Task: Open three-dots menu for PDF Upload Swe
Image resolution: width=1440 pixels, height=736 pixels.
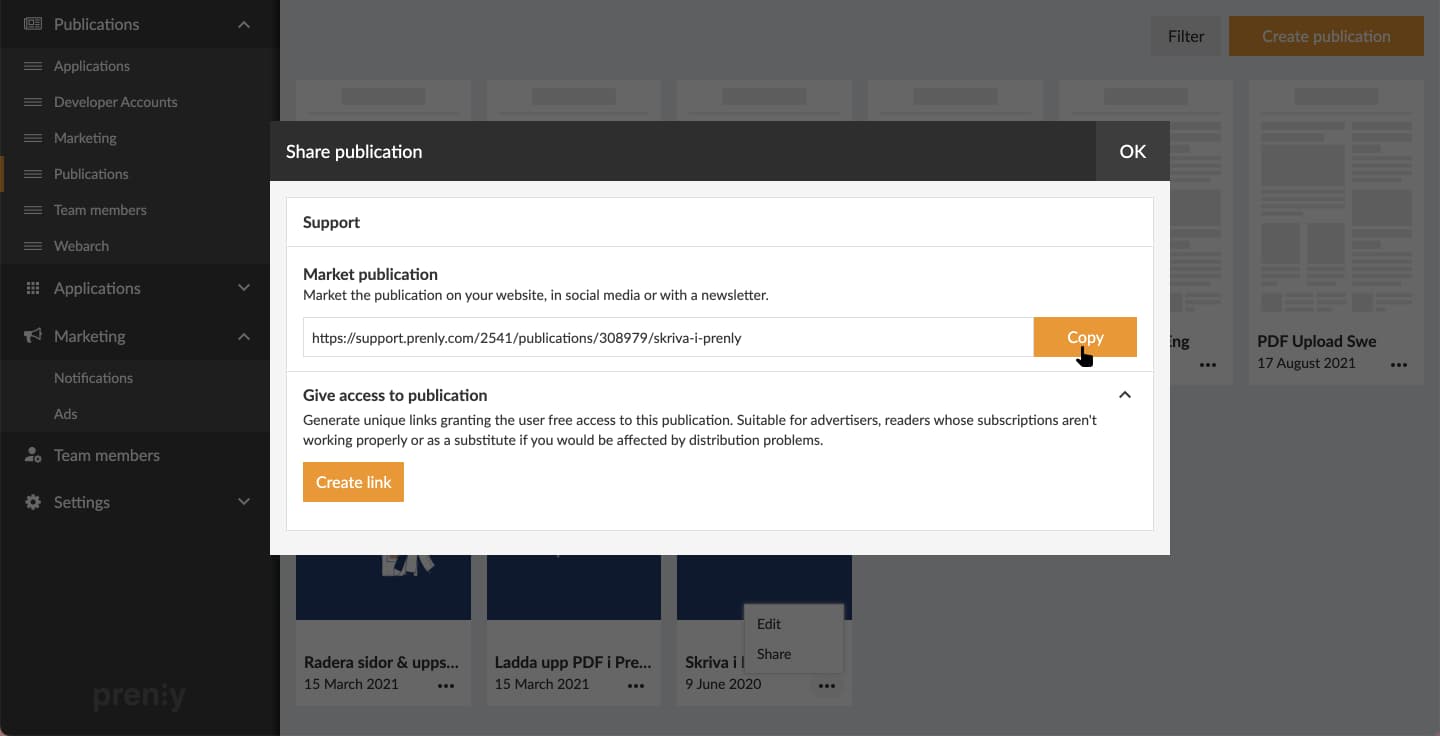Action: point(1398,365)
